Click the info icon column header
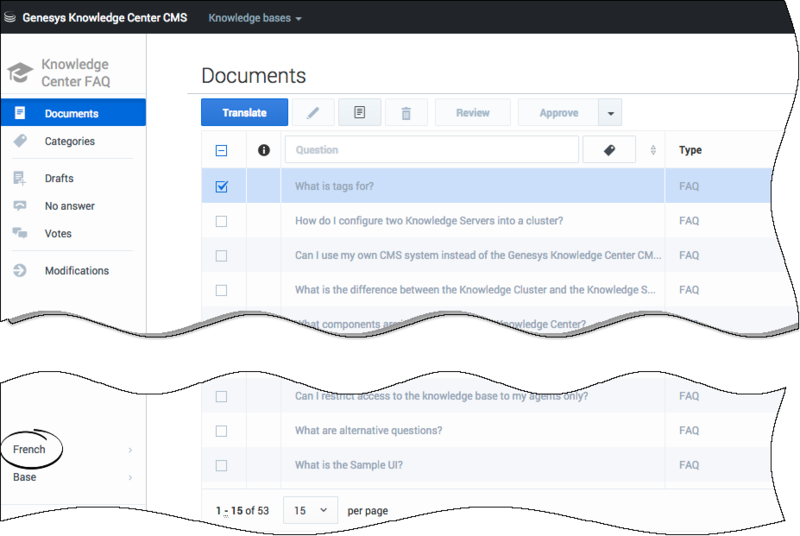The image size is (800, 536). [264, 150]
